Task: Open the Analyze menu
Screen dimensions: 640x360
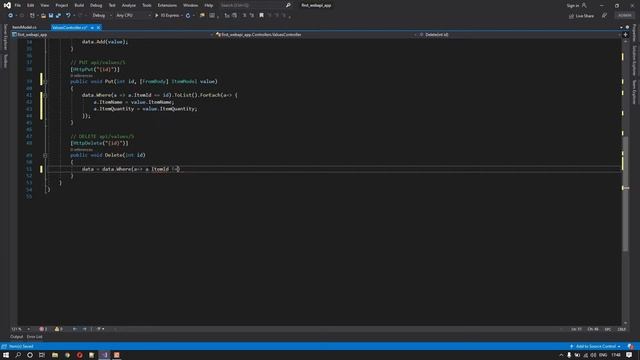Action: 129,5
